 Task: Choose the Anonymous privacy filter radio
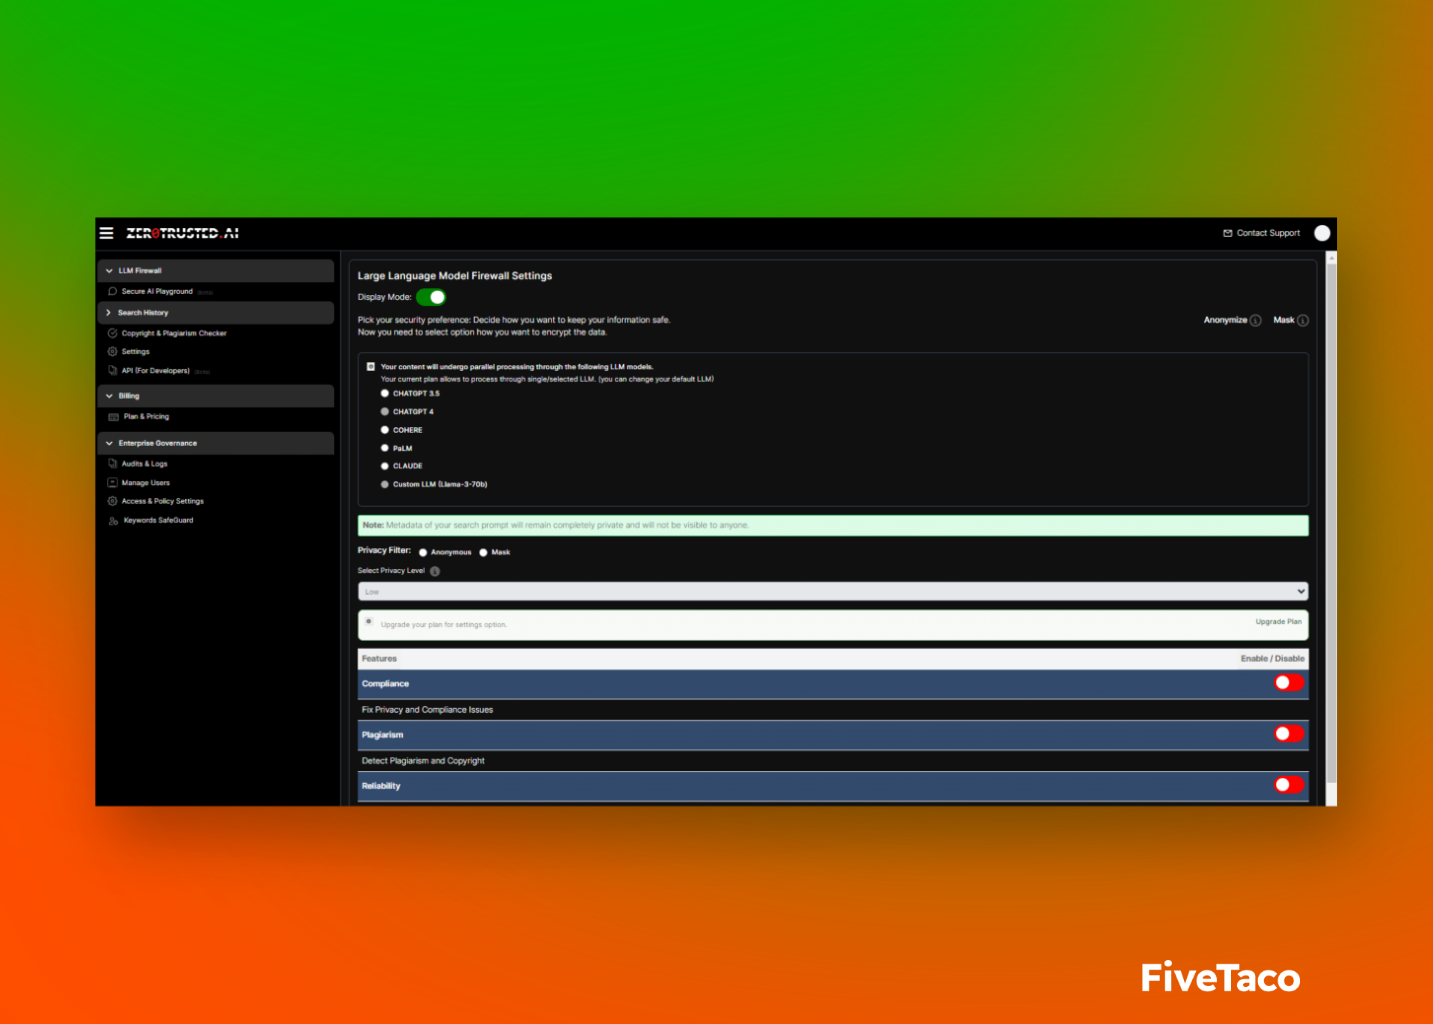tap(423, 552)
